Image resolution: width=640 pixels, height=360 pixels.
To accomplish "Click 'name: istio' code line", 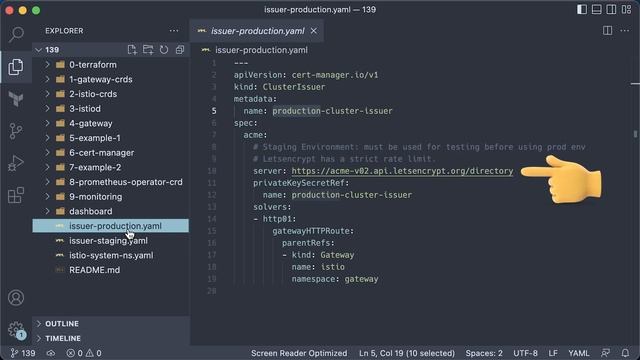I will tap(318, 267).
